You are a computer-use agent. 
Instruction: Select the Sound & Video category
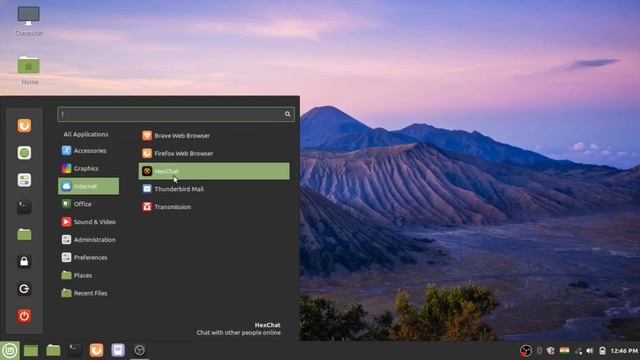click(x=89, y=222)
